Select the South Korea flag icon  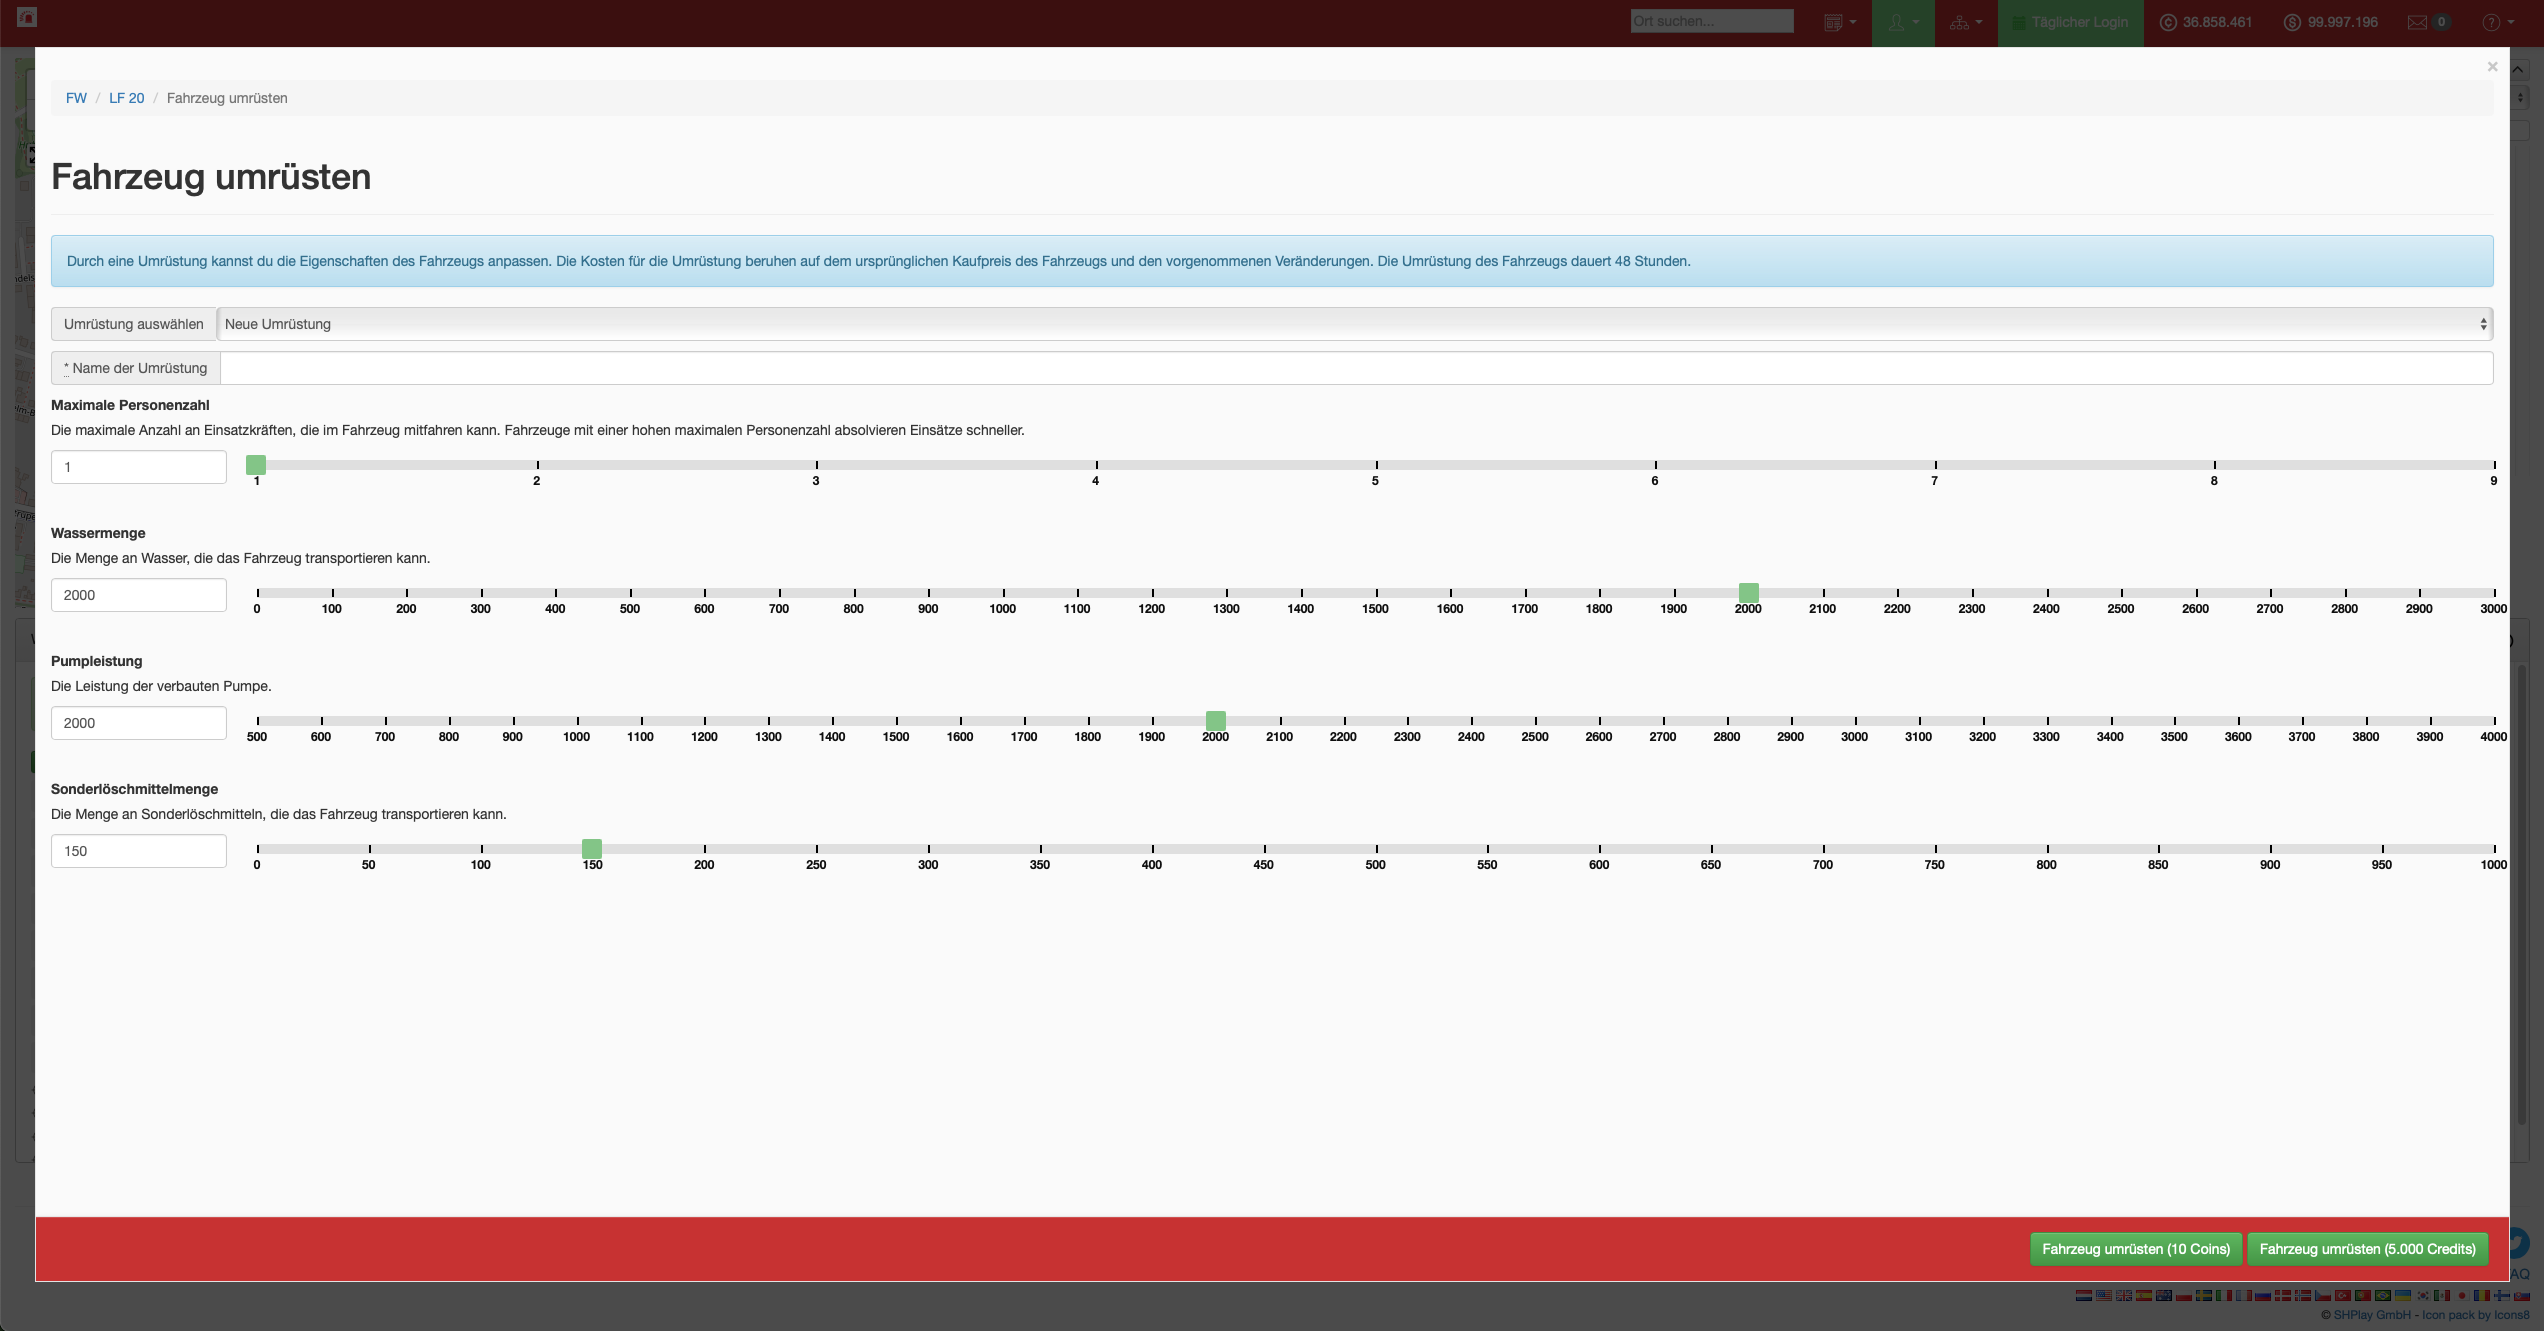tap(2423, 1295)
